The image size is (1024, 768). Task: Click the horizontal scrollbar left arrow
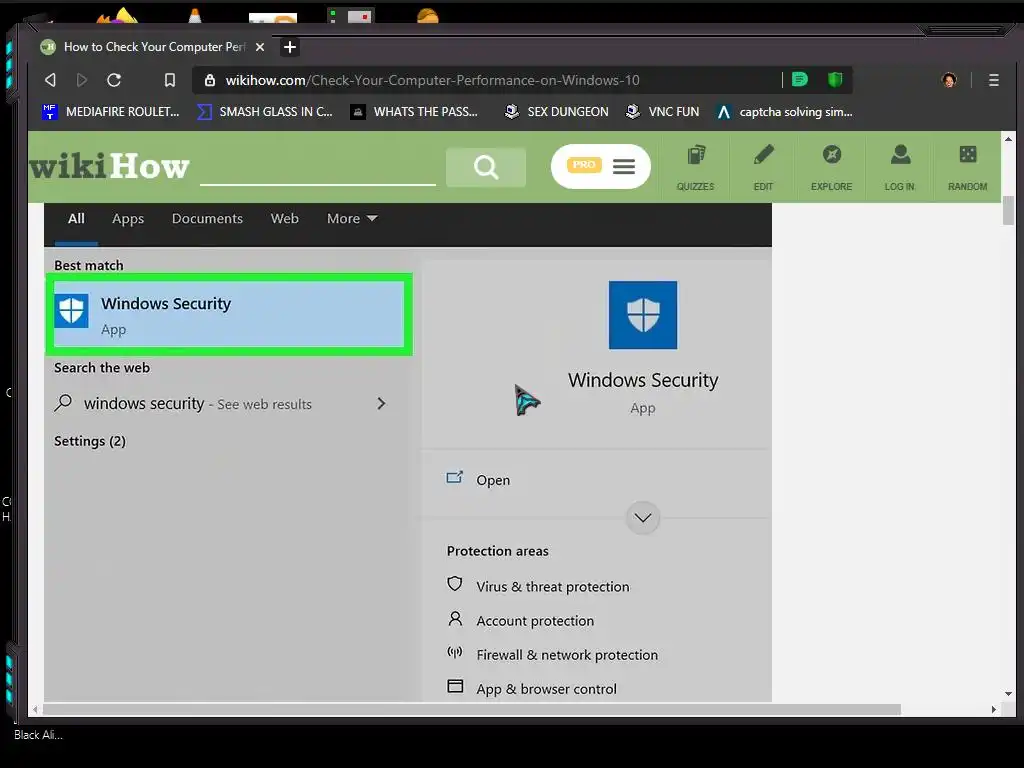[35, 709]
